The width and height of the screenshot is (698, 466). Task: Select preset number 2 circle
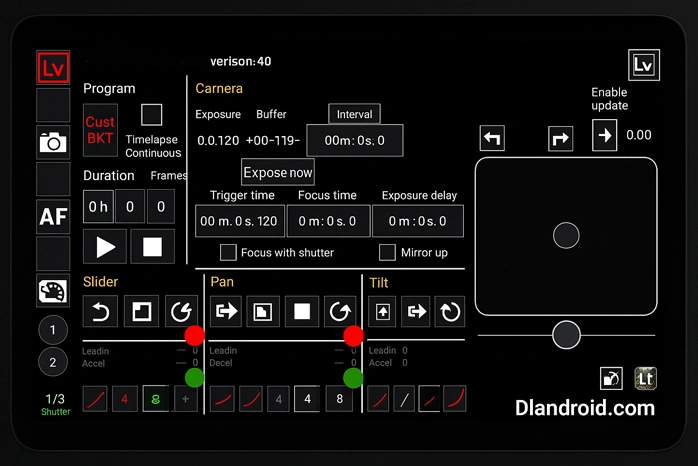tap(53, 362)
